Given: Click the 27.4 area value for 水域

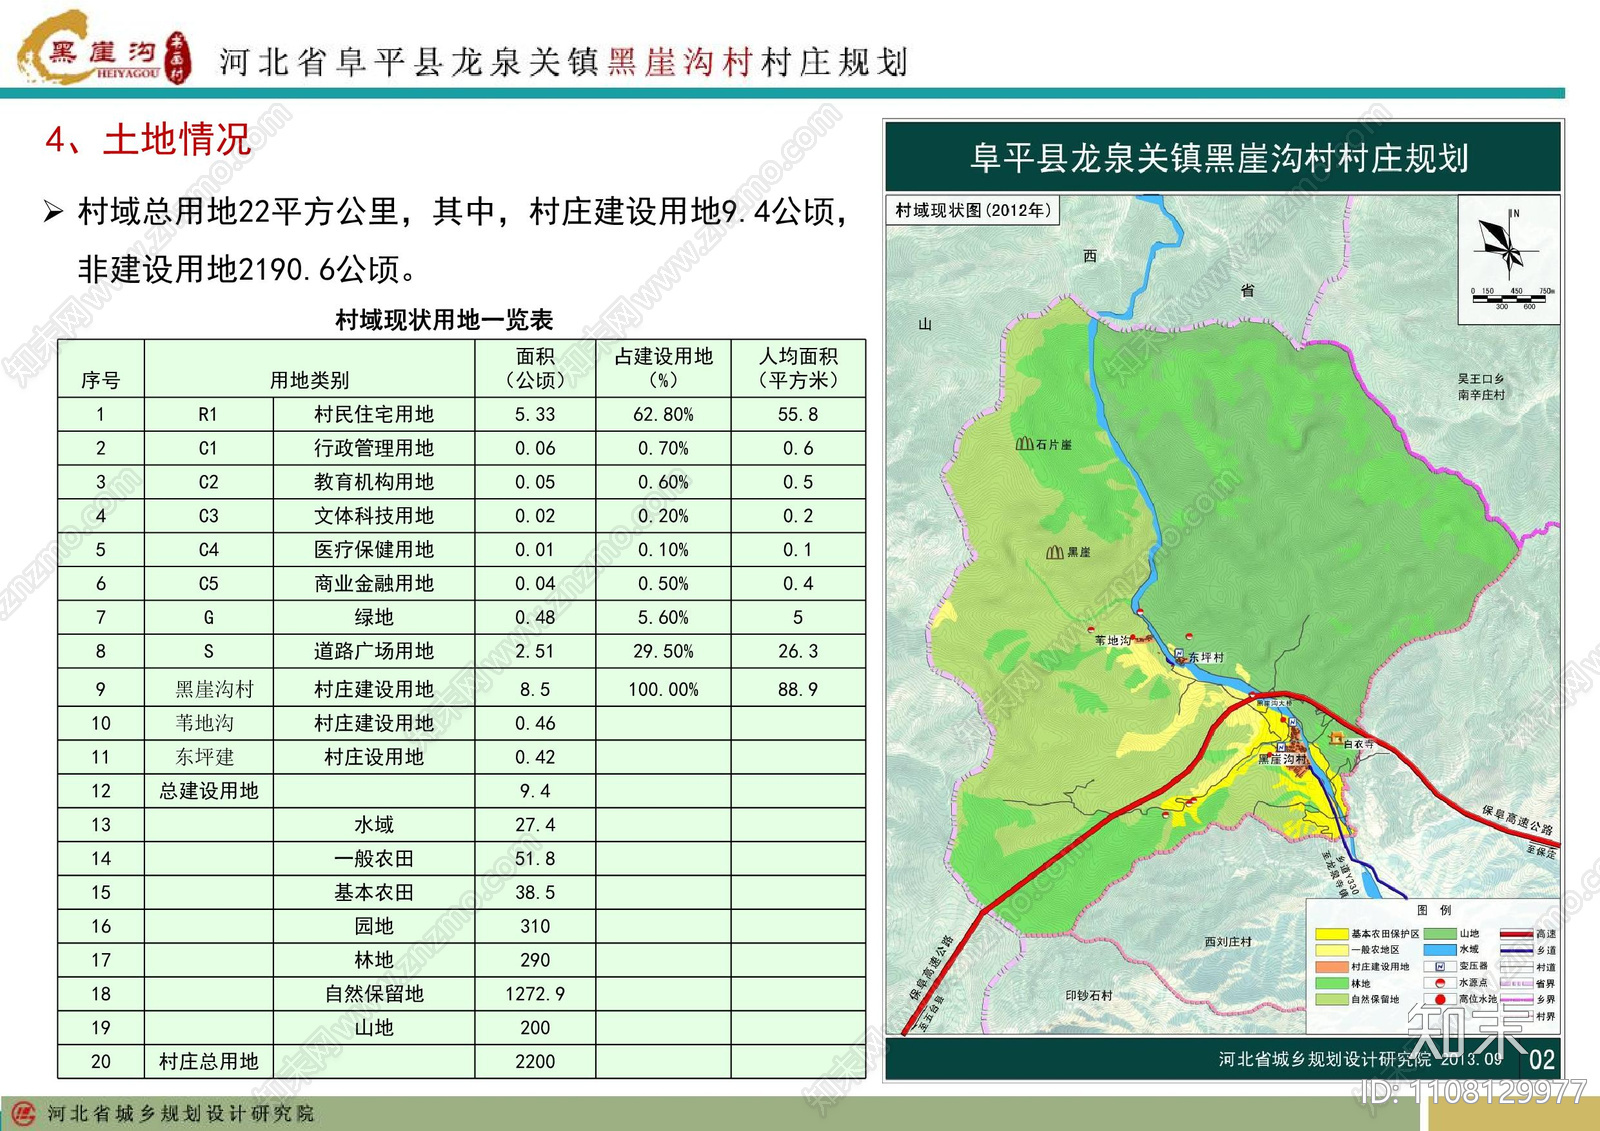Looking at the screenshot, I should tap(535, 825).
